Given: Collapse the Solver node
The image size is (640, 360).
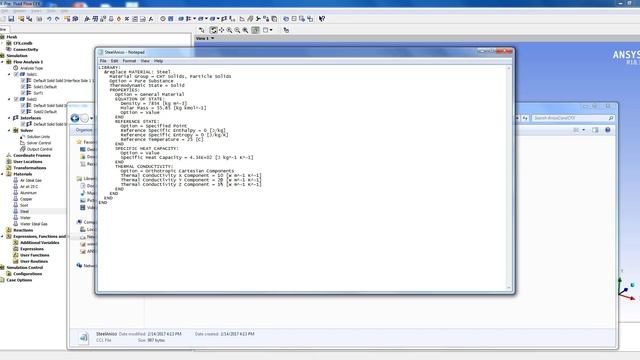Looking at the screenshot, I should tap(9, 130).
